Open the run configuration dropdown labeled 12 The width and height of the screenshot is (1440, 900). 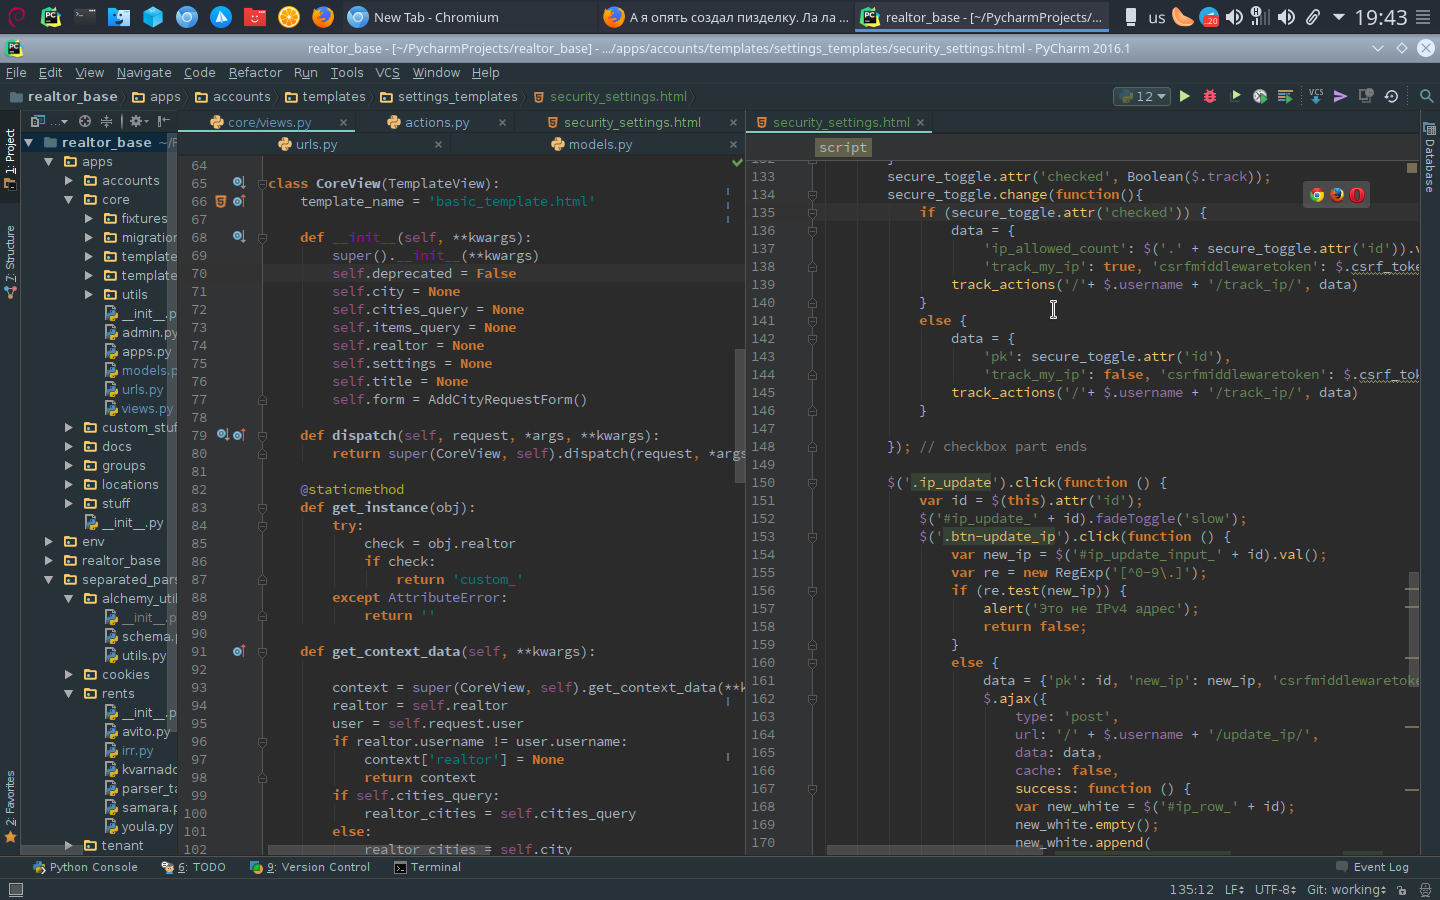tap(1142, 96)
